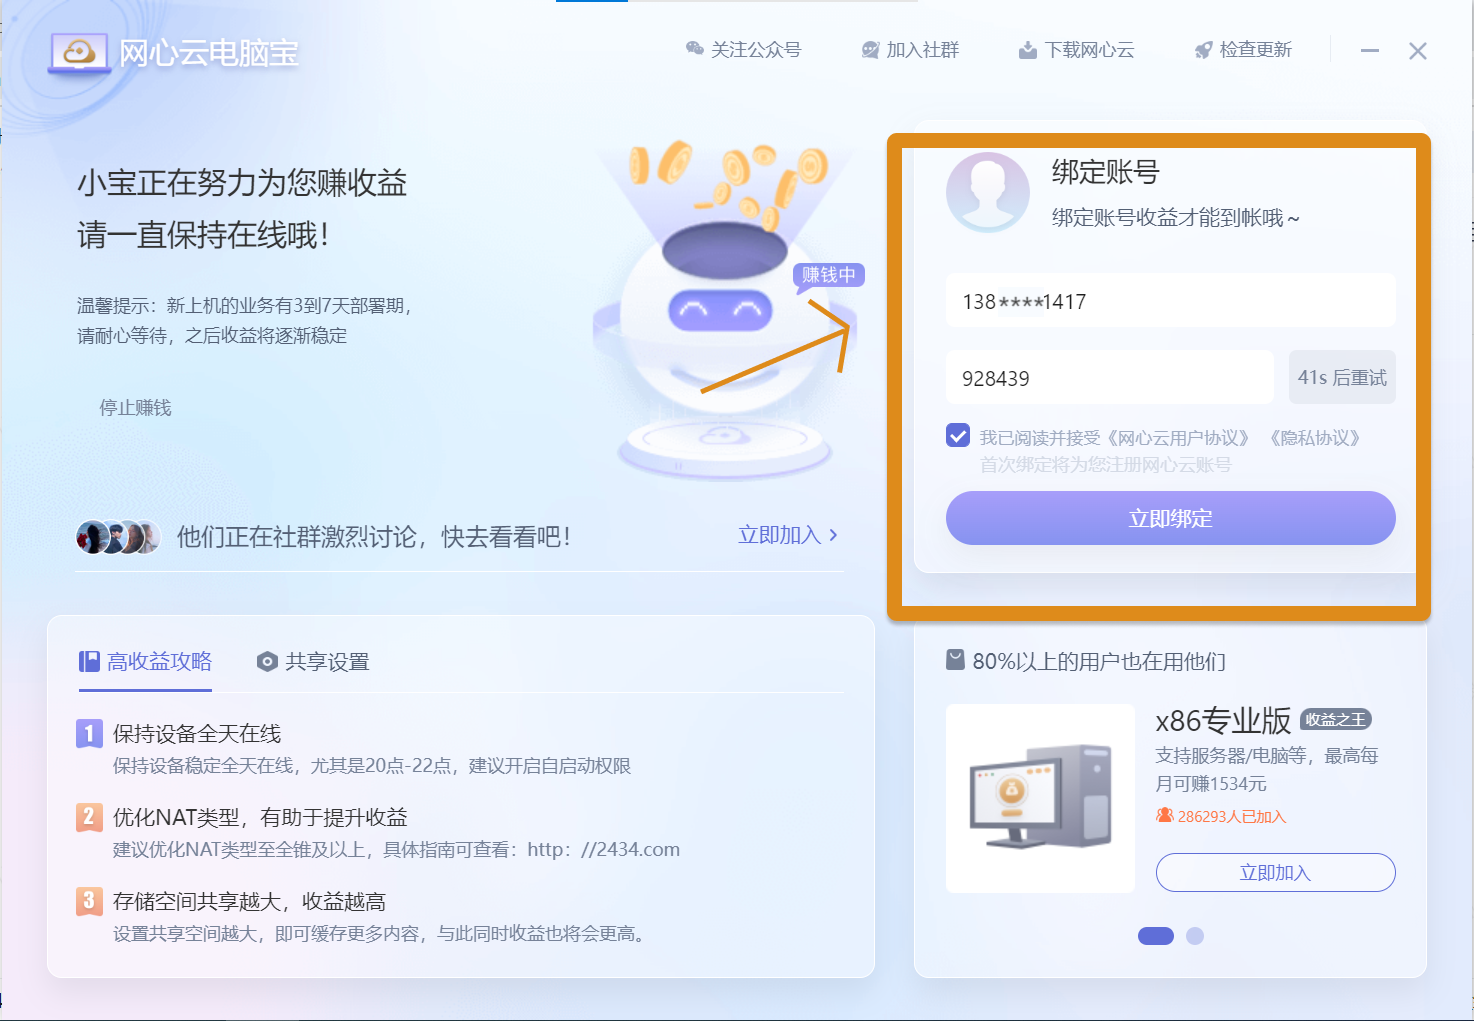Click the default user avatar icon
The height and width of the screenshot is (1021, 1474).
988,192
